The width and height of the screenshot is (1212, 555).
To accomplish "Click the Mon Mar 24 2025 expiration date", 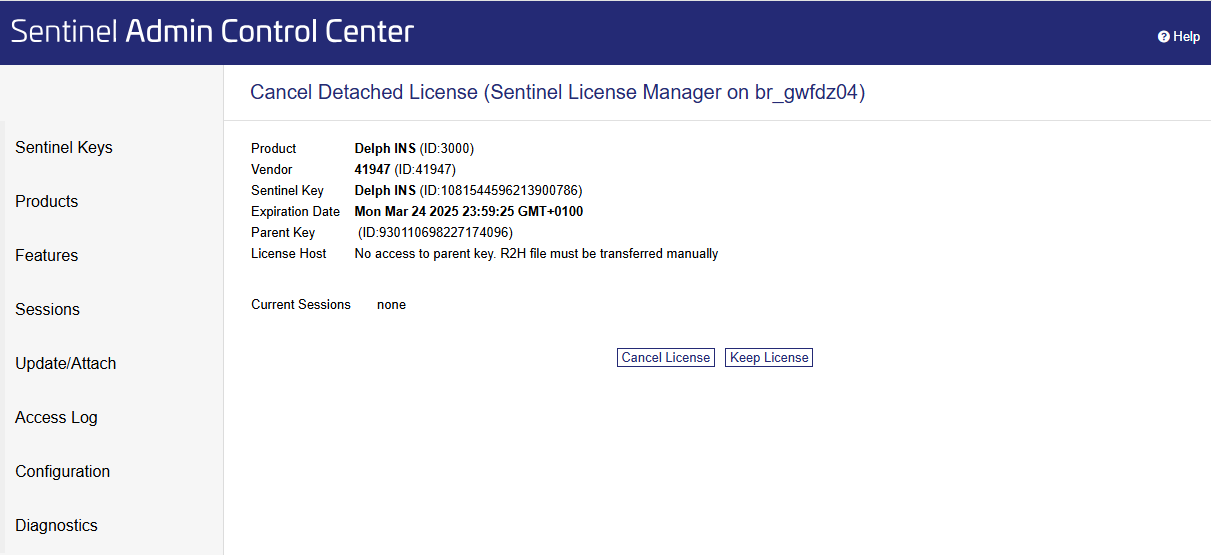I will pos(469,212).
